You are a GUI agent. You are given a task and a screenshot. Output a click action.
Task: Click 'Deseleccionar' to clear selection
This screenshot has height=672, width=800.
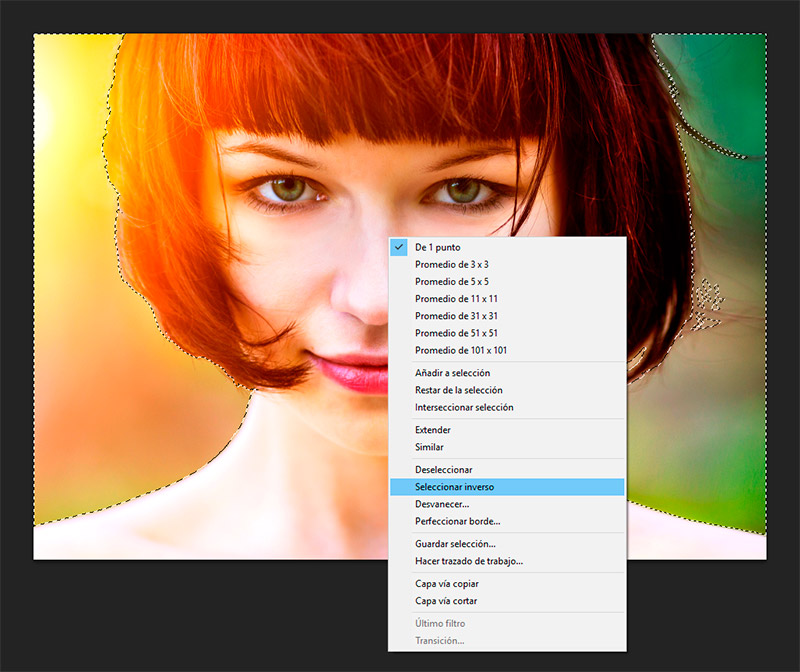(x=443, y=469)
